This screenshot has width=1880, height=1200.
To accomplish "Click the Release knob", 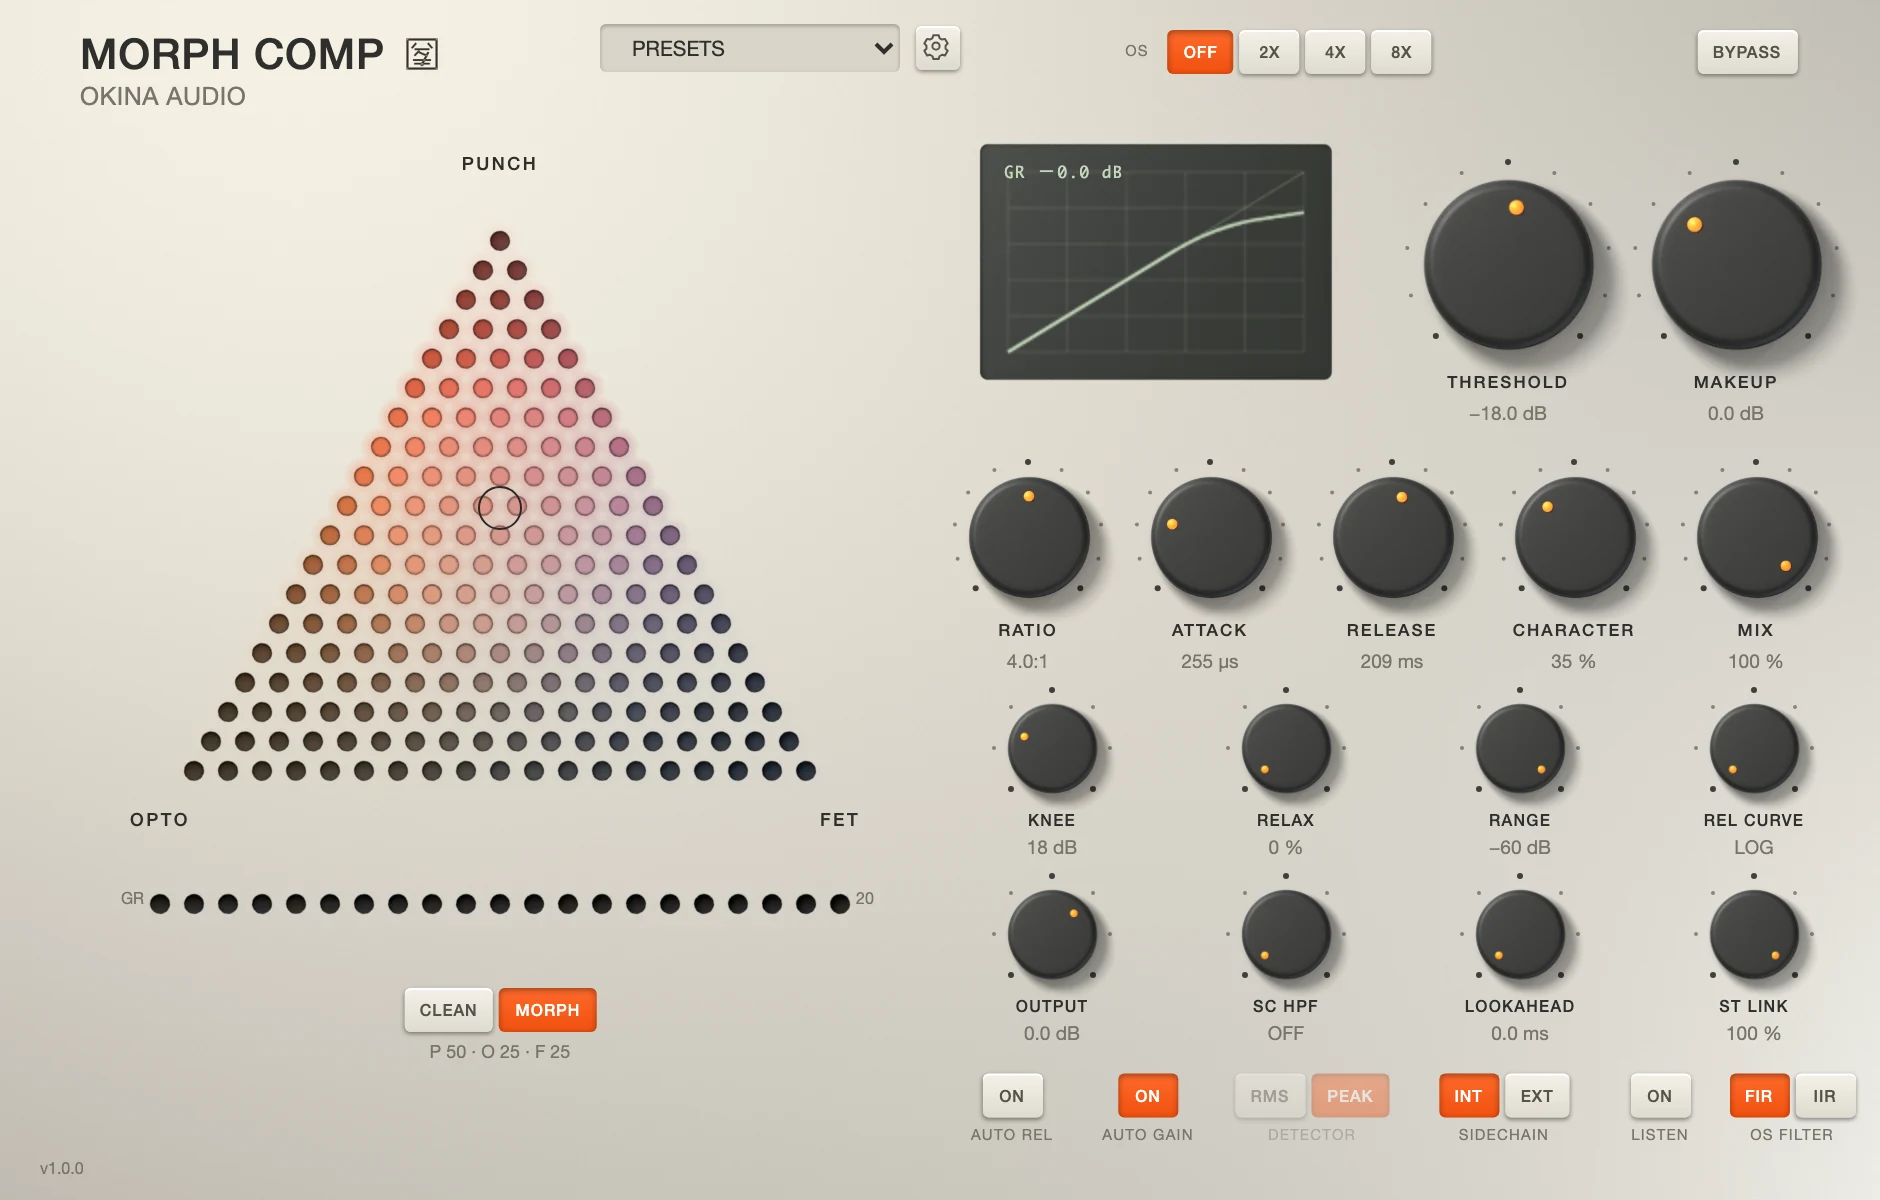I will pyautogui.click(x=1392, y=538).
